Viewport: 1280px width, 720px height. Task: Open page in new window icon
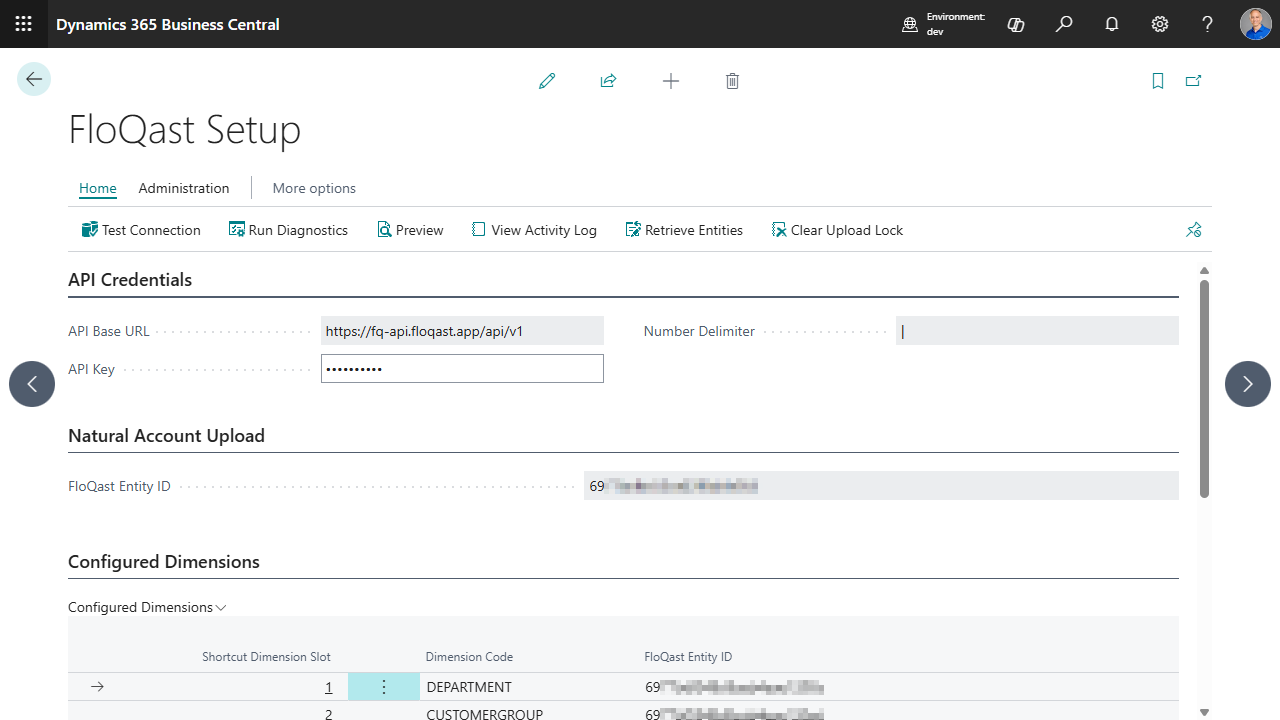[1193, 81]
